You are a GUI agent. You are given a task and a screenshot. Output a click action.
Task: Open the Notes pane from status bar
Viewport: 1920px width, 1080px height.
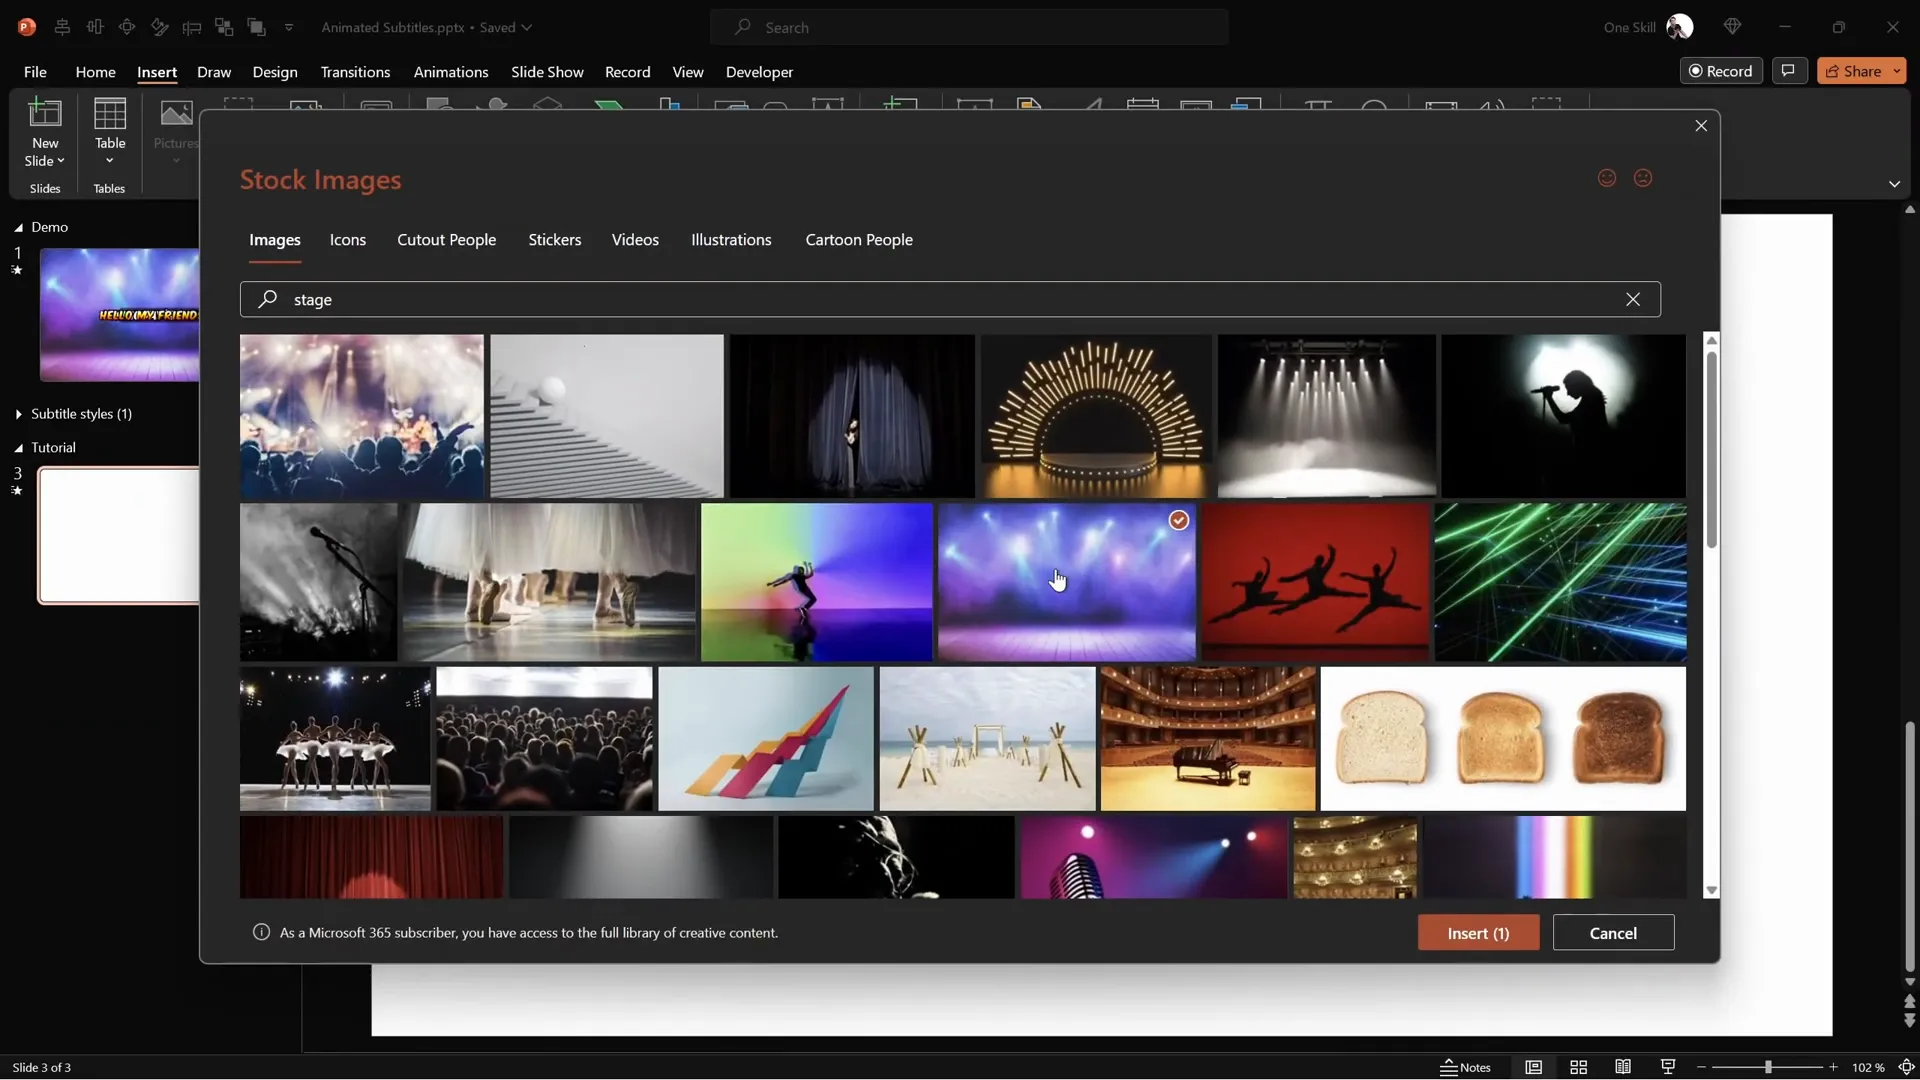coord(1466,1067)
